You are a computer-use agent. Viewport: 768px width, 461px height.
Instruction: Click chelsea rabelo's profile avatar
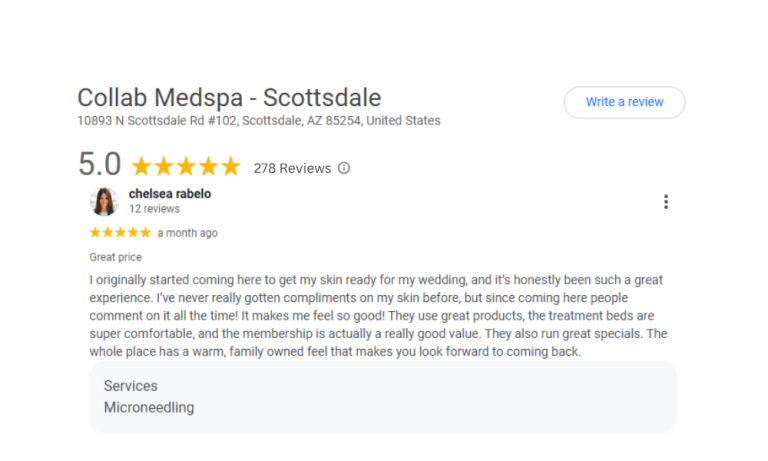(x=104, y=201)
